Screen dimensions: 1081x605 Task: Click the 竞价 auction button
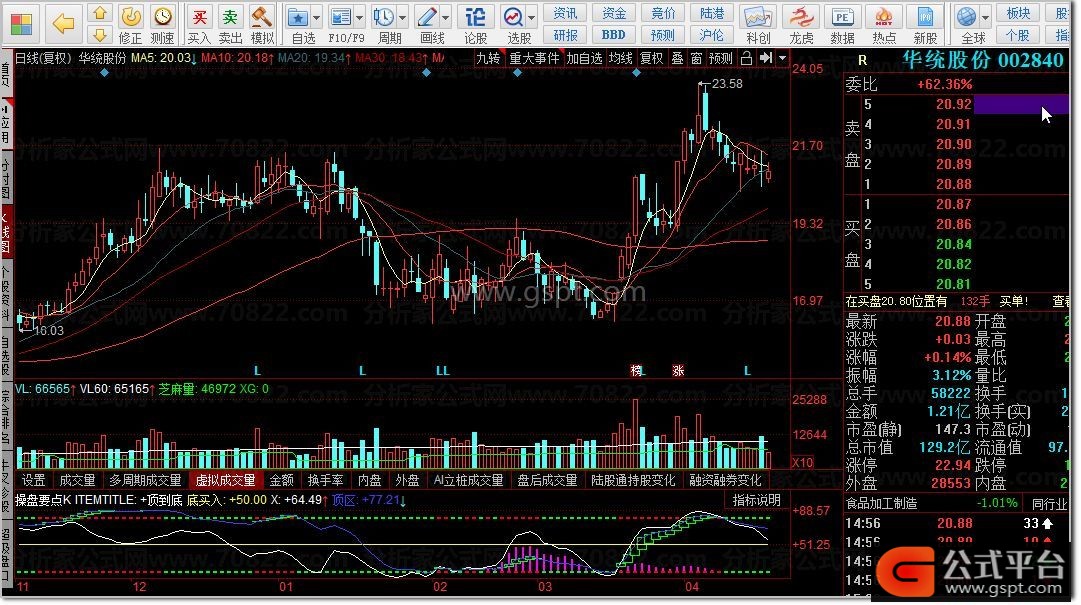click(663, 13)
